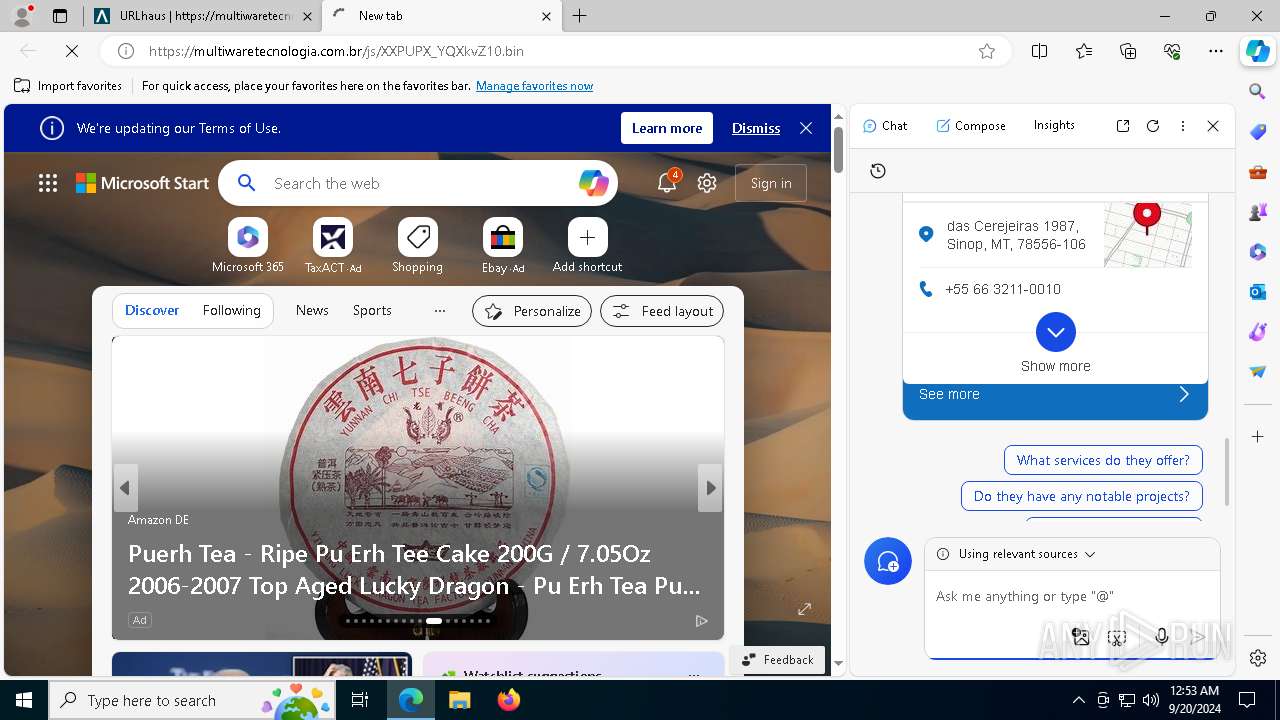
Task: Open Games chess icon in sidebar
Action: [x=1258, y=212]
